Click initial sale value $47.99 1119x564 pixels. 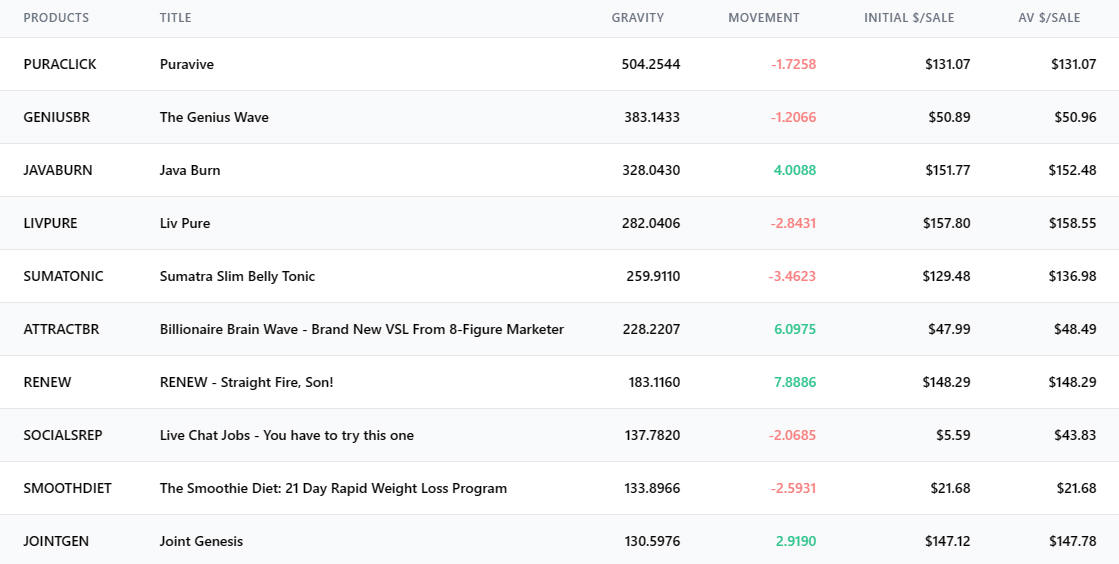[949, 329]
